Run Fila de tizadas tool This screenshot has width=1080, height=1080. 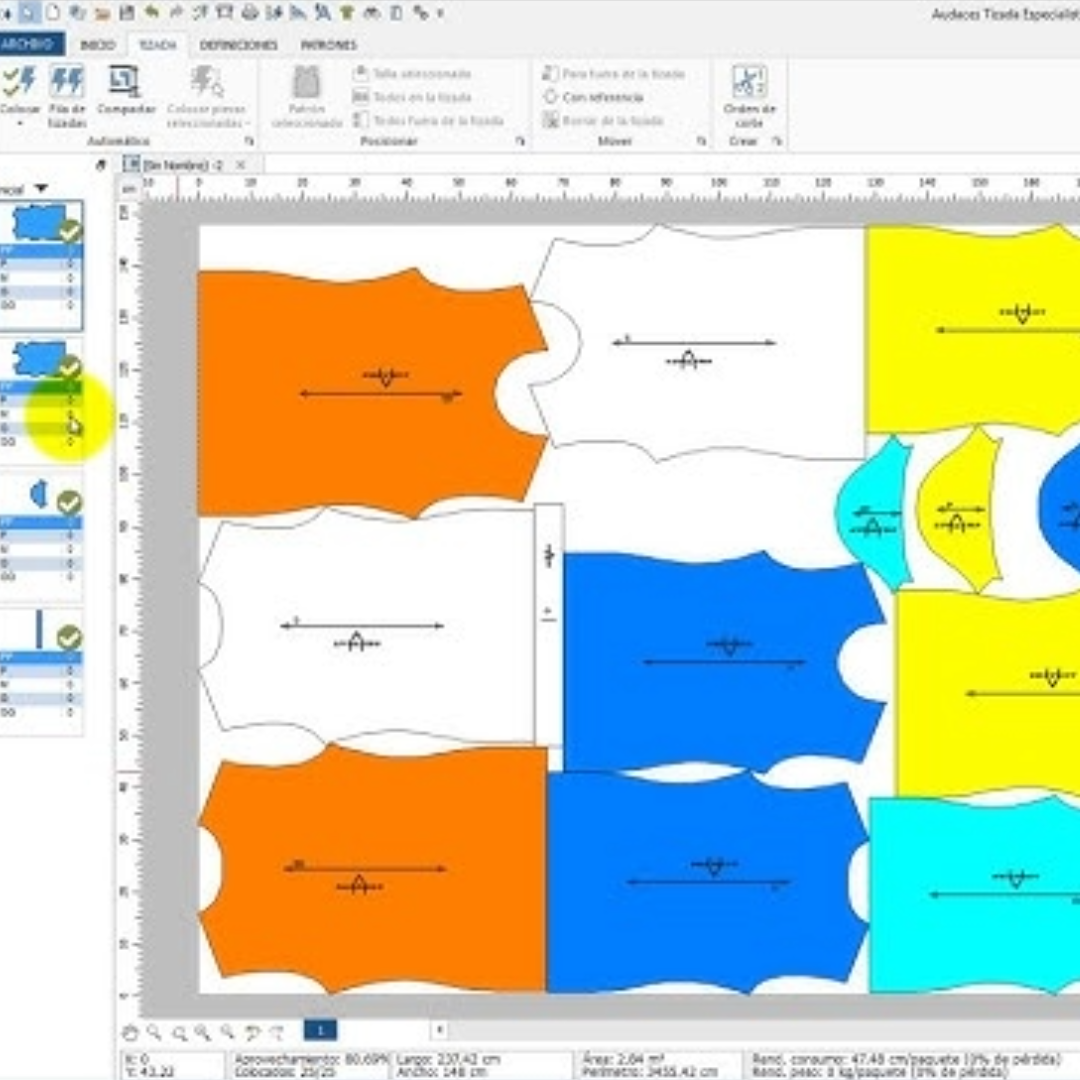pos(67,81)
